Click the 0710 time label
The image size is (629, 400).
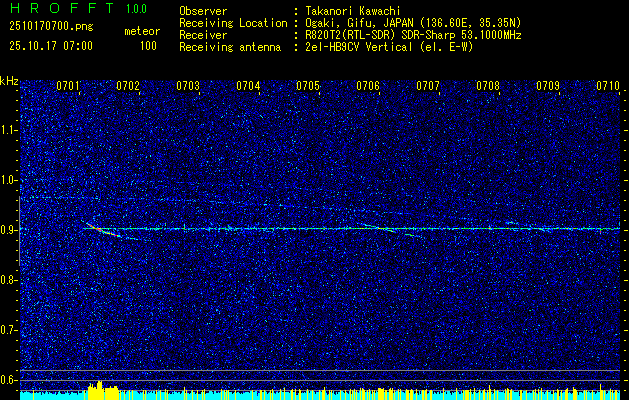click(x=608, y=86)
